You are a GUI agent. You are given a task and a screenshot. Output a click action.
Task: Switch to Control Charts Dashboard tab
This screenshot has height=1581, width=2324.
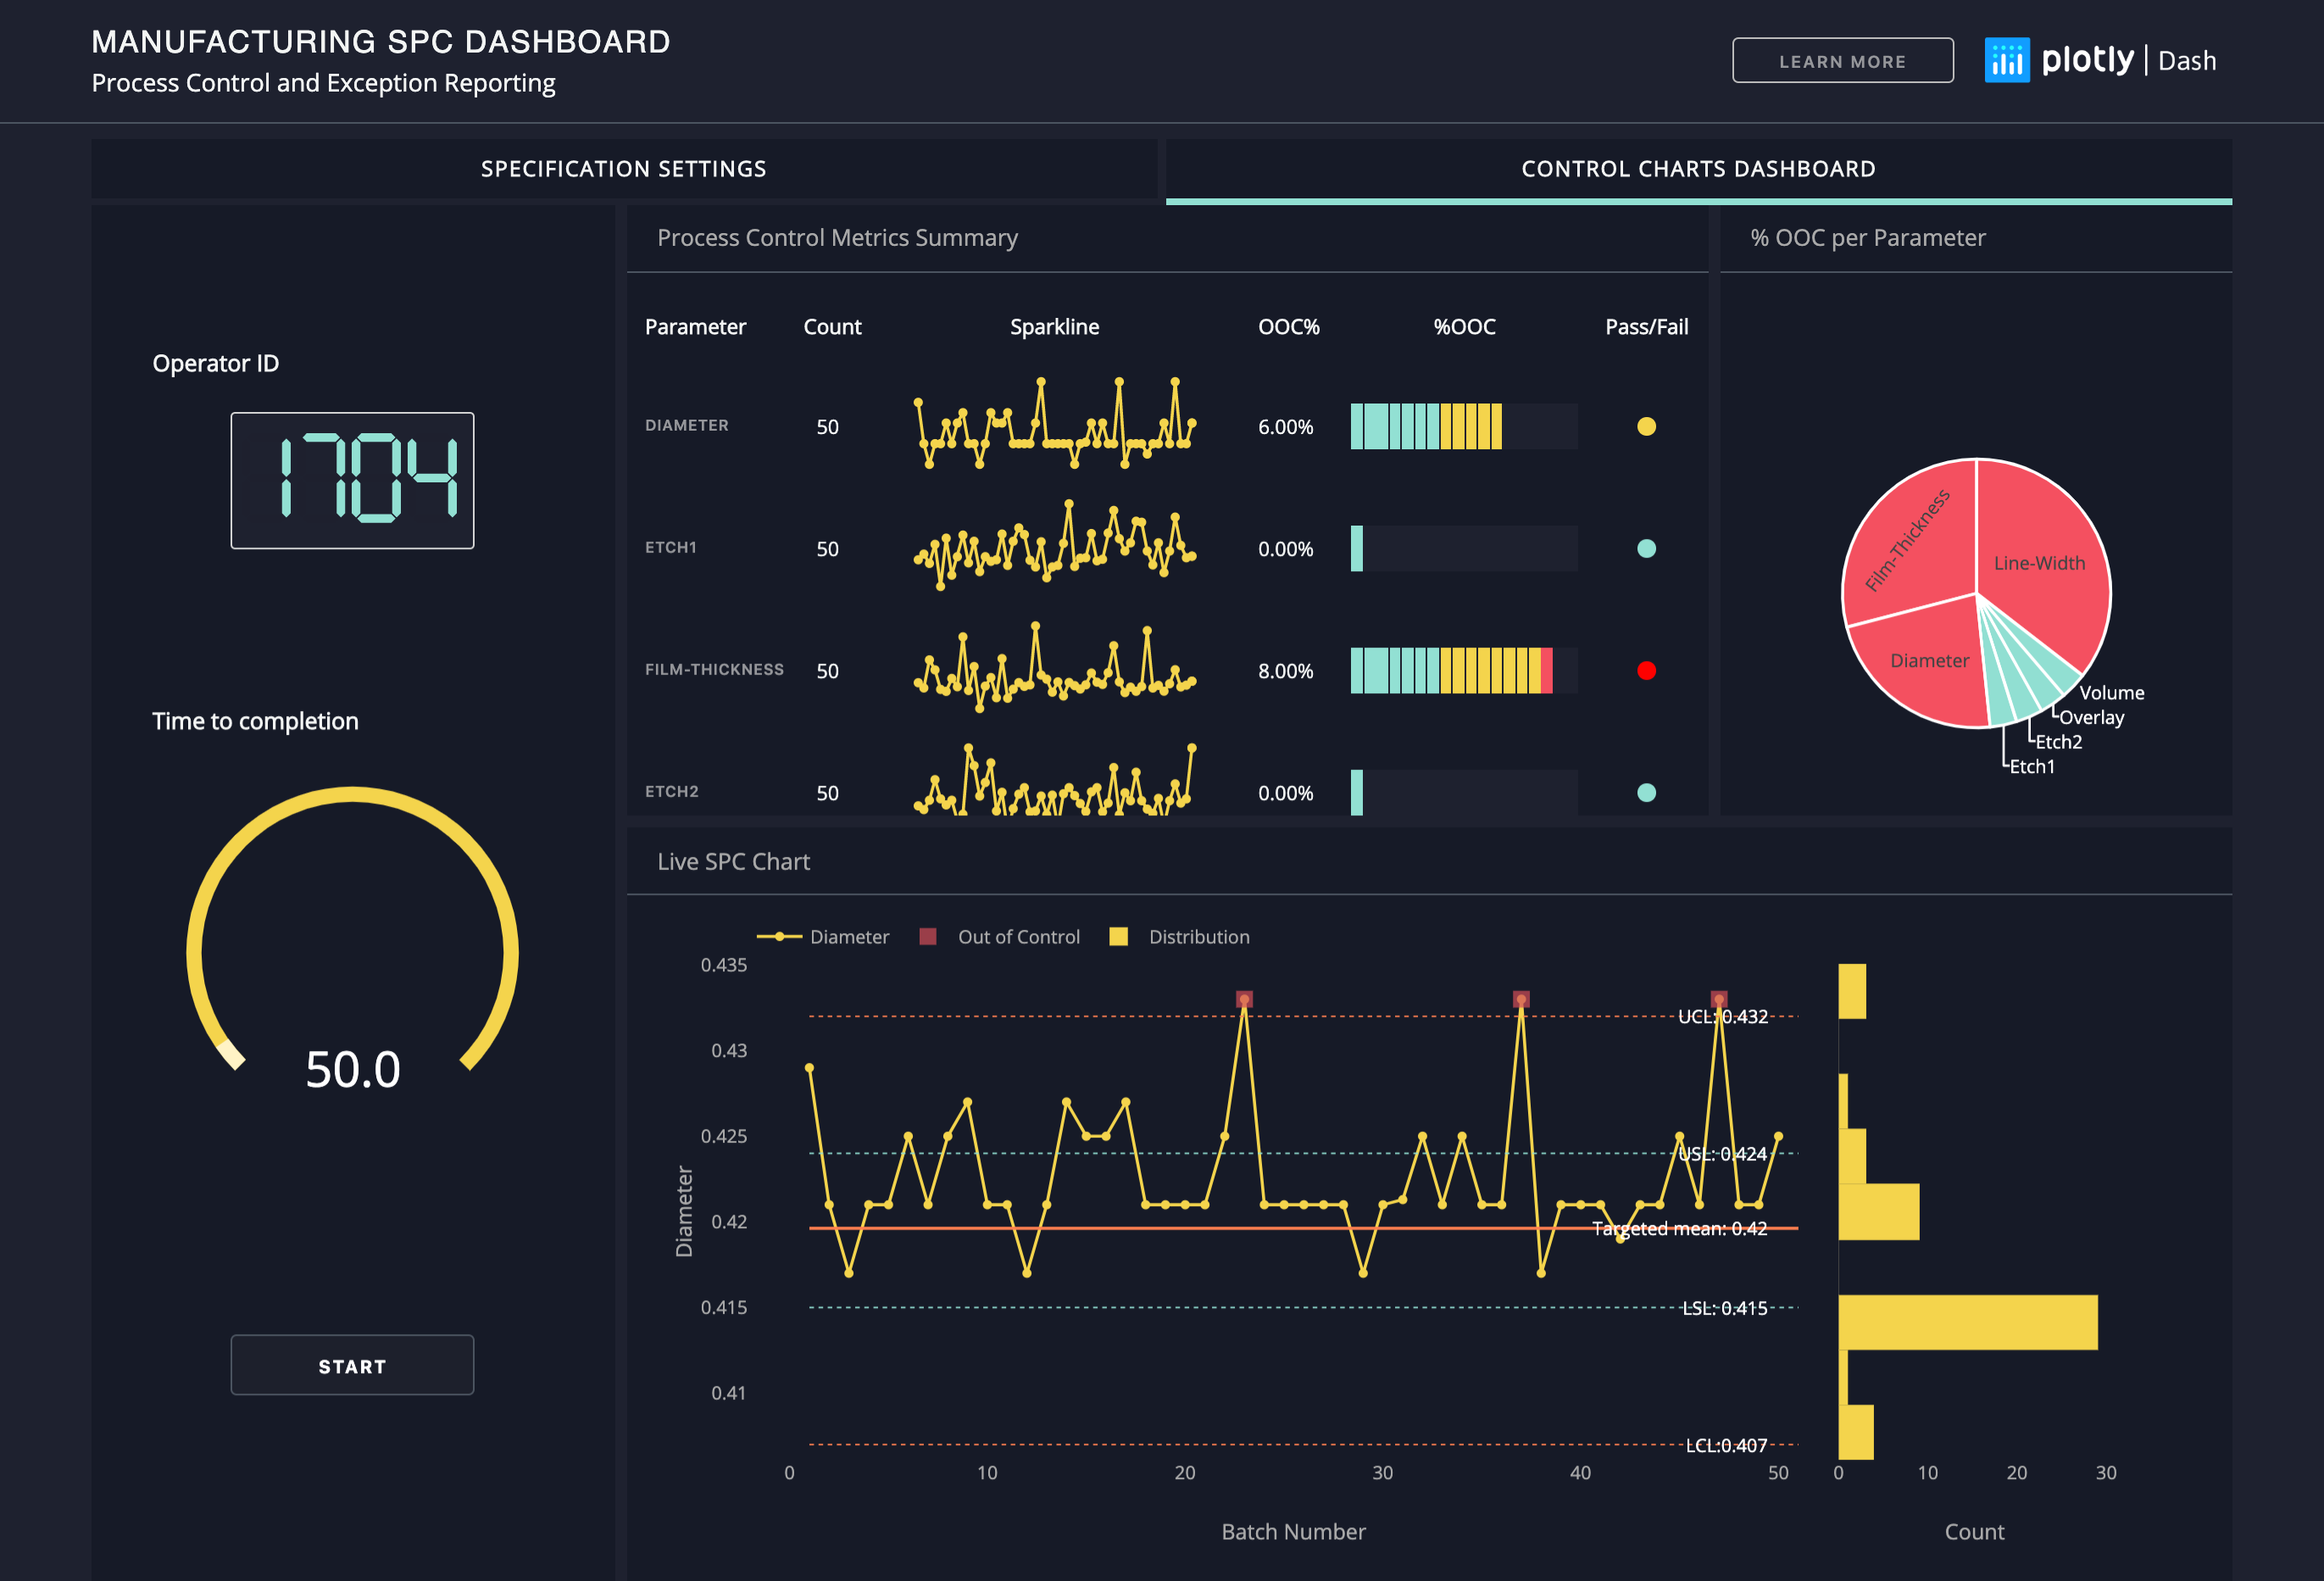coord(1698,169)
